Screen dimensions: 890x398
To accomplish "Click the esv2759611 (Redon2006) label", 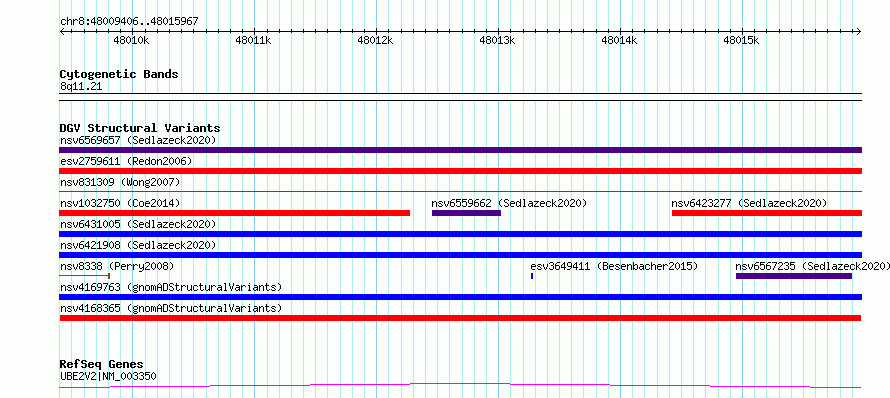I will (126, 161).
